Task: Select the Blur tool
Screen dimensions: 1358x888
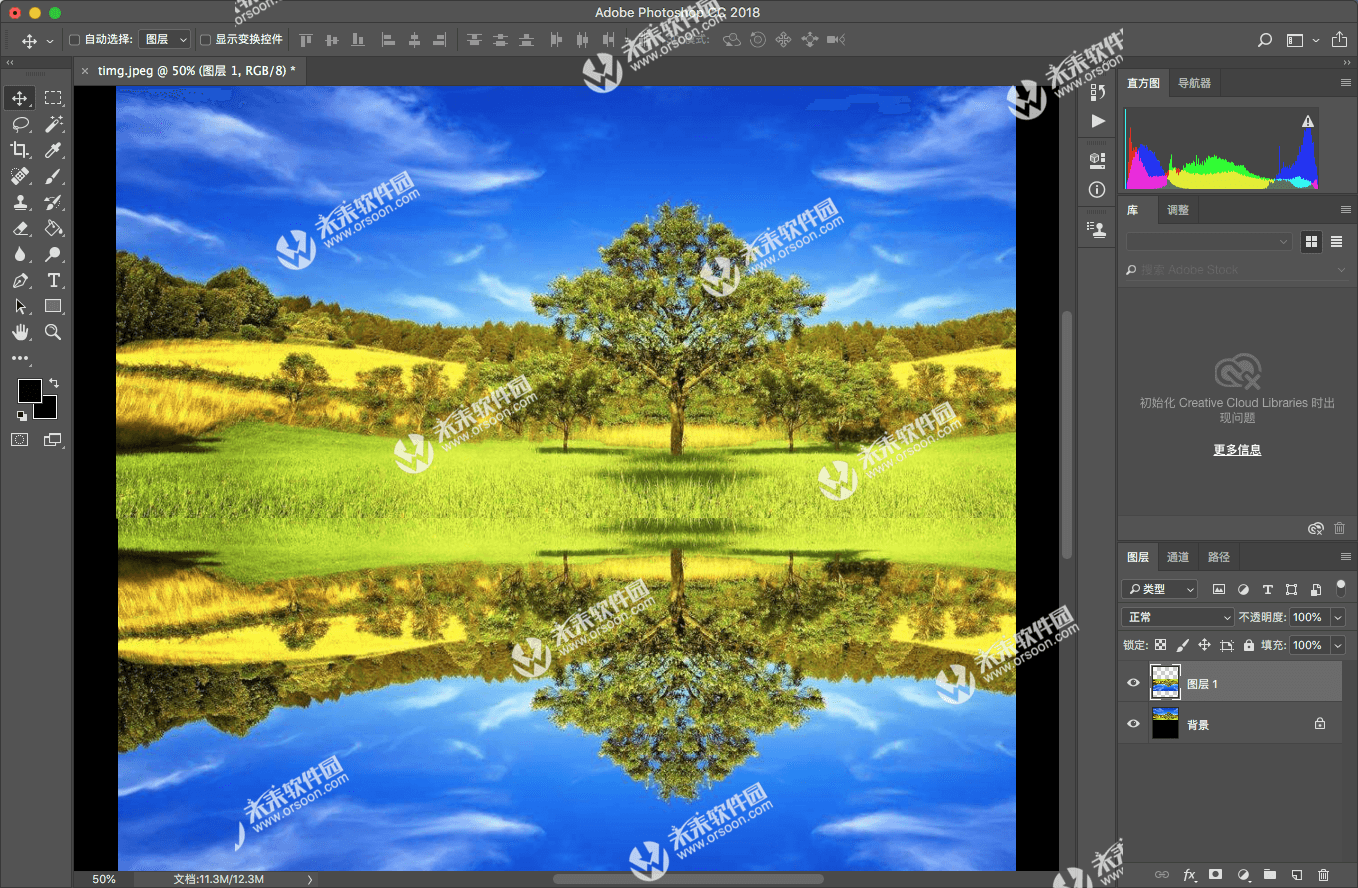Action: pos(20,254)
